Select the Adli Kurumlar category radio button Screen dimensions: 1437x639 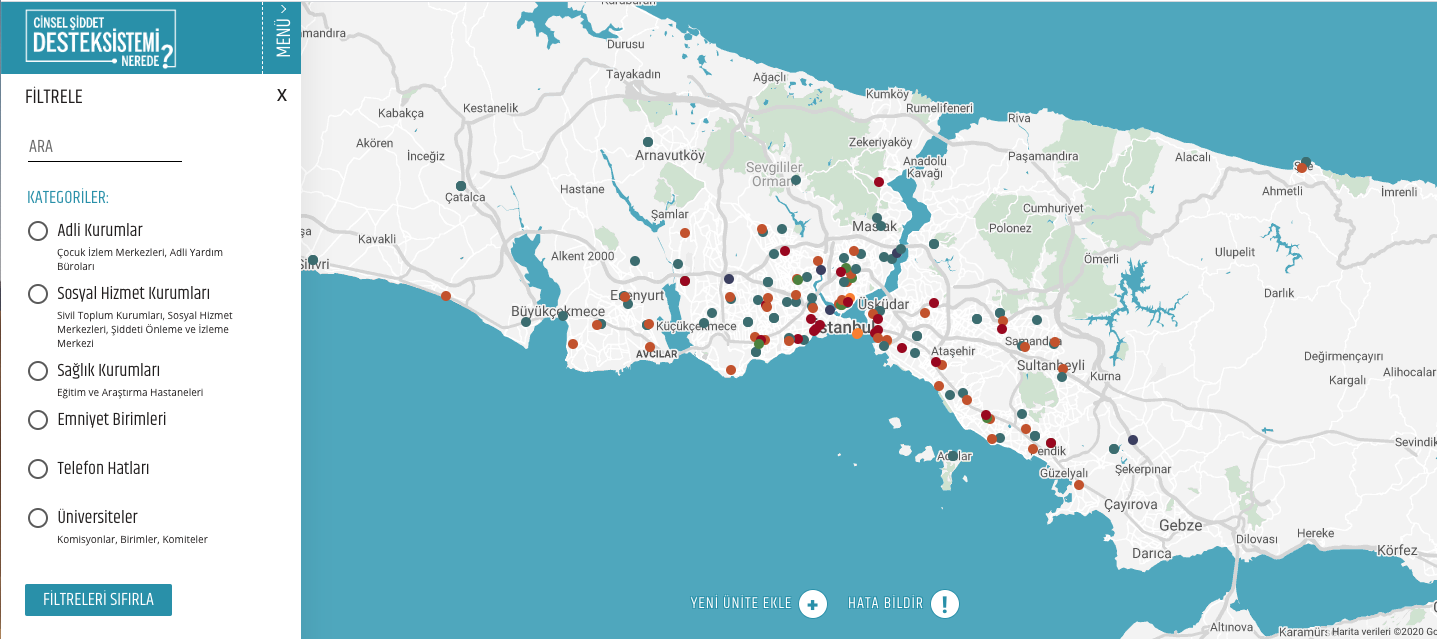tap(38, 231)
